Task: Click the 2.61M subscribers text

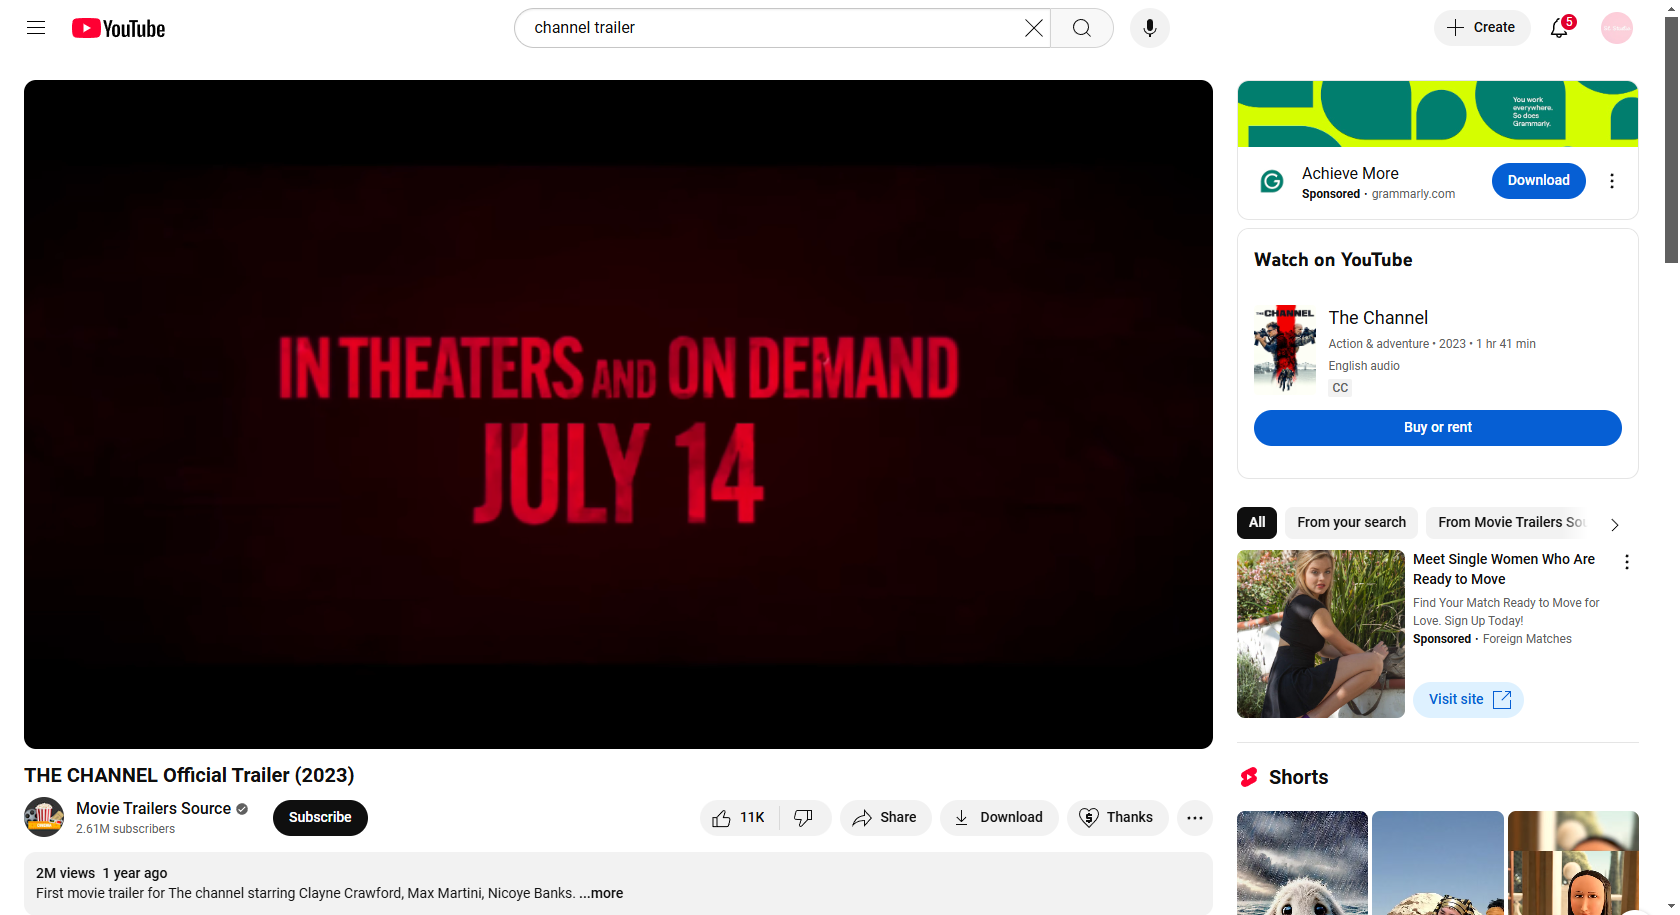Action: click(x=125, y=829)
